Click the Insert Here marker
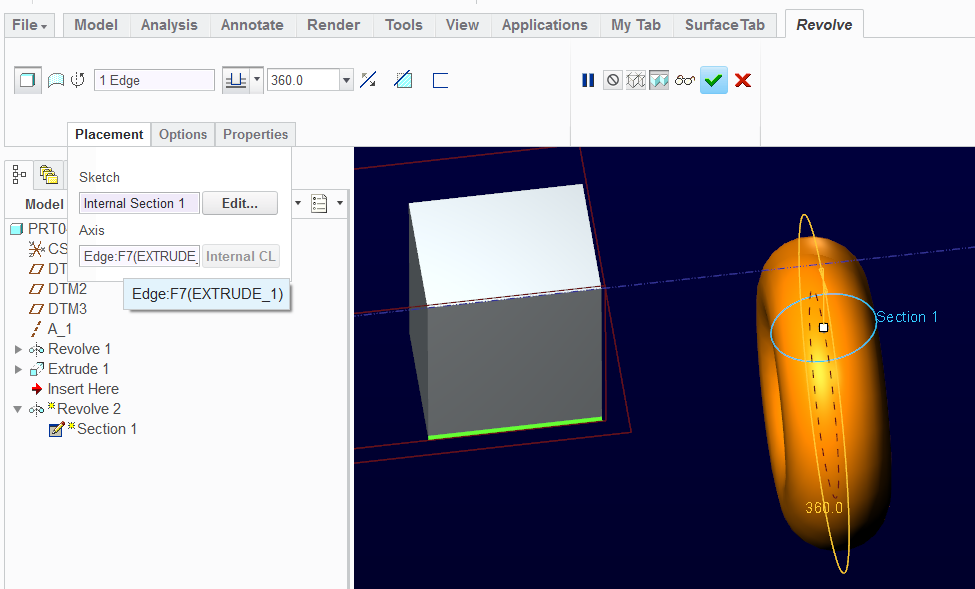 point(75,389)
